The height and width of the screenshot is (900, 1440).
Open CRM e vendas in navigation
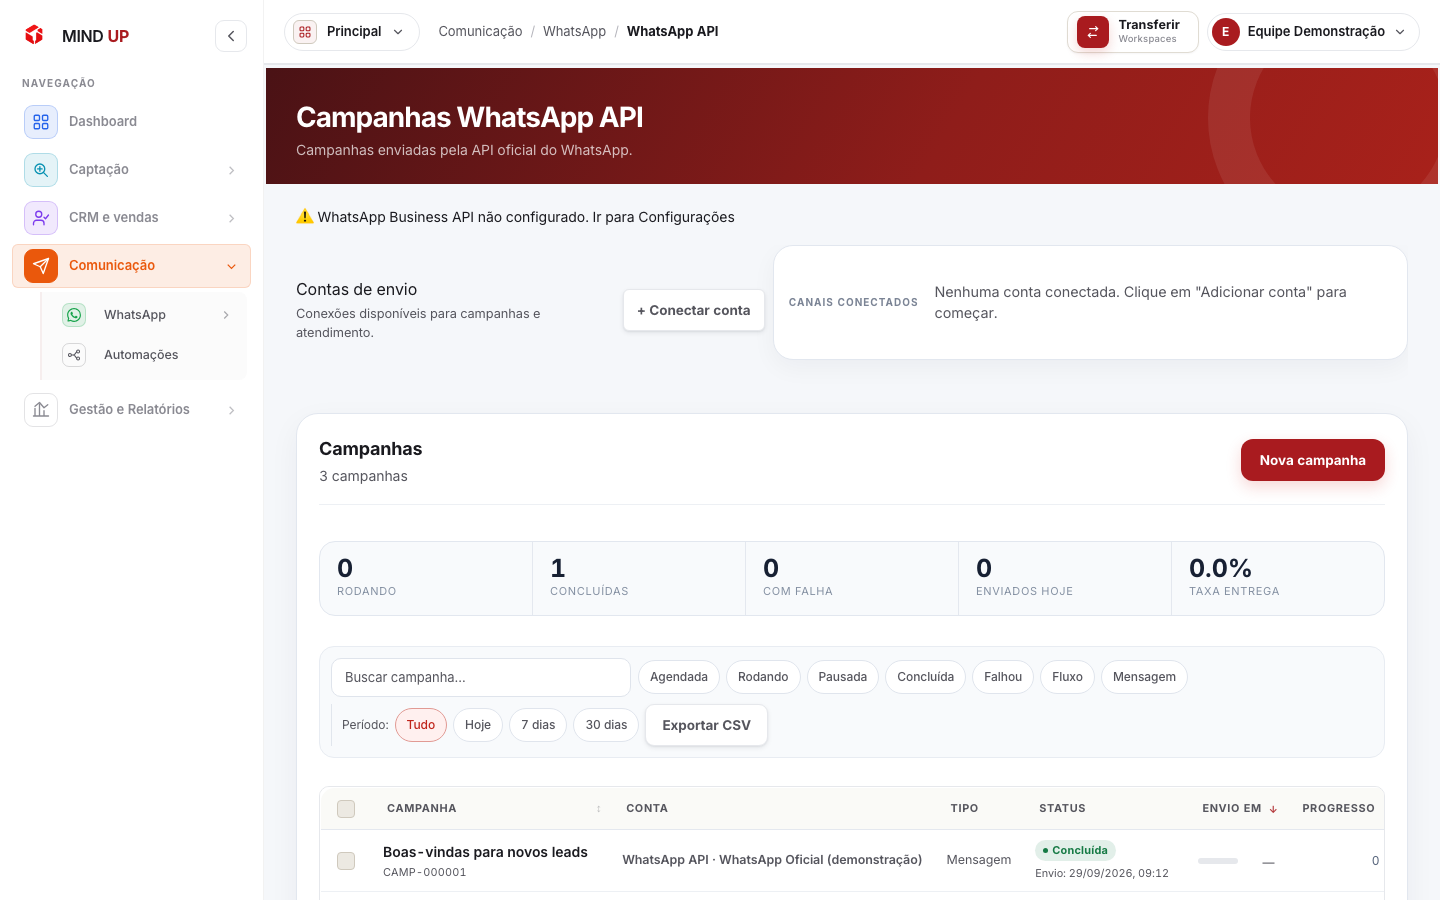(x=131, y=218)
